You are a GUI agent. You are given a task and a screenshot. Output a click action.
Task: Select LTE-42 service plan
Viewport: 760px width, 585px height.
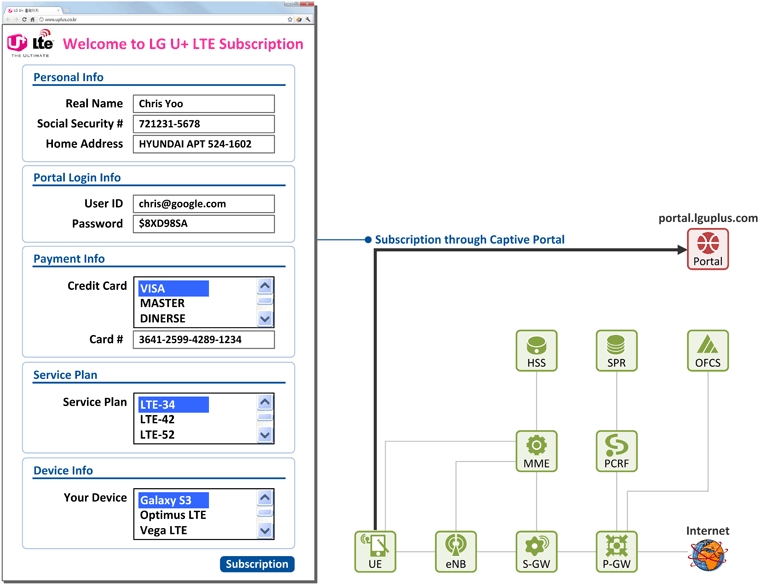[x=157, y=420]
